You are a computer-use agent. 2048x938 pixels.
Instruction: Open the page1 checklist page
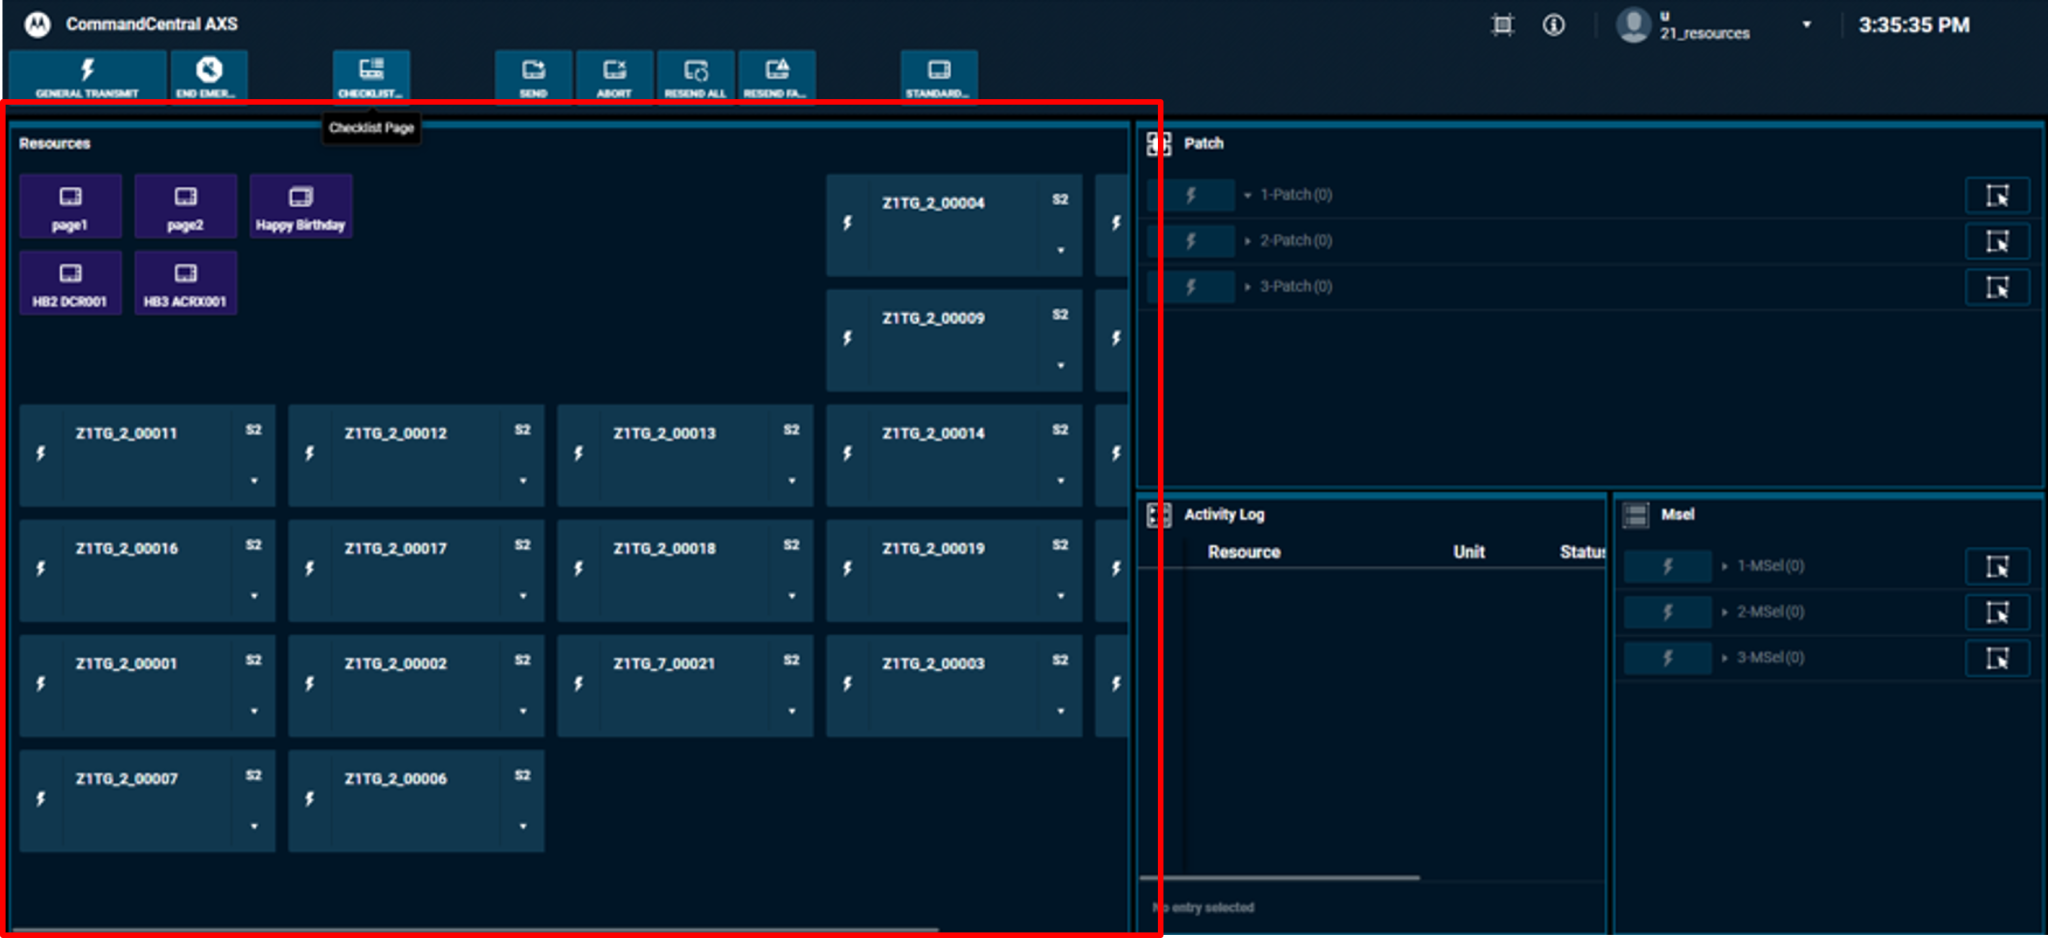[x=70, y=206]
